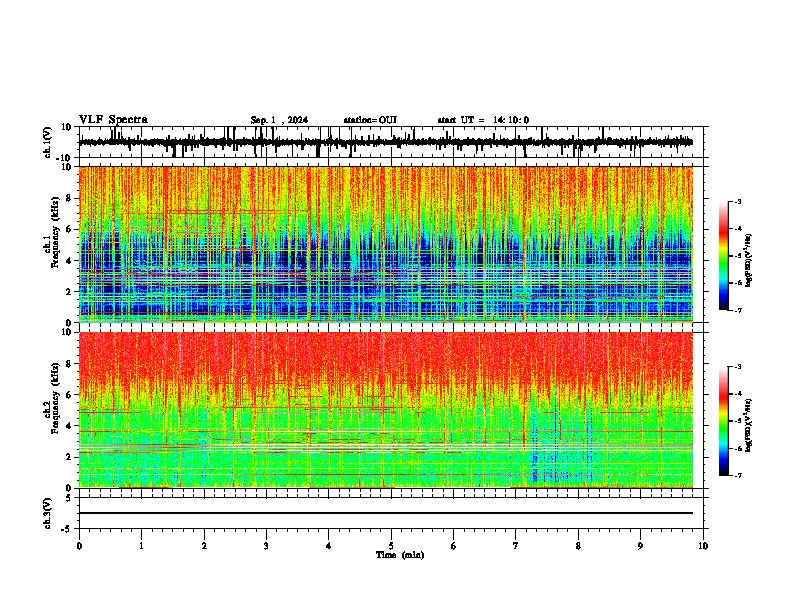
Task: Click the "ch.1(V)" waveform axis label
Action: pyautogui.click(x=47, y=142)
